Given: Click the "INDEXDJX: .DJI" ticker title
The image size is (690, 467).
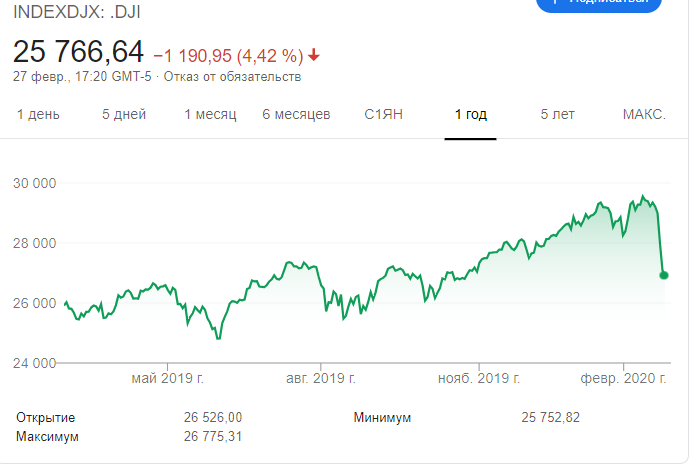Looking at the screenshot, I should tap(77, 12).
